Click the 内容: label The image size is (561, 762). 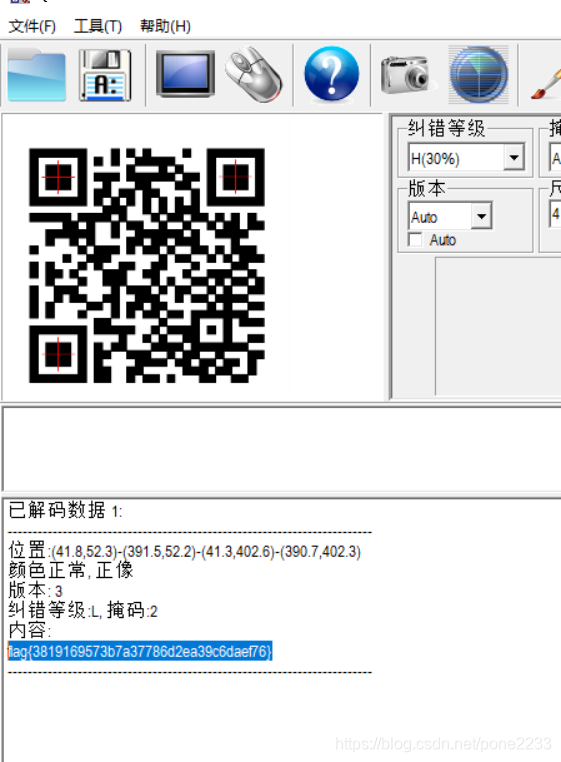(30, 630)
